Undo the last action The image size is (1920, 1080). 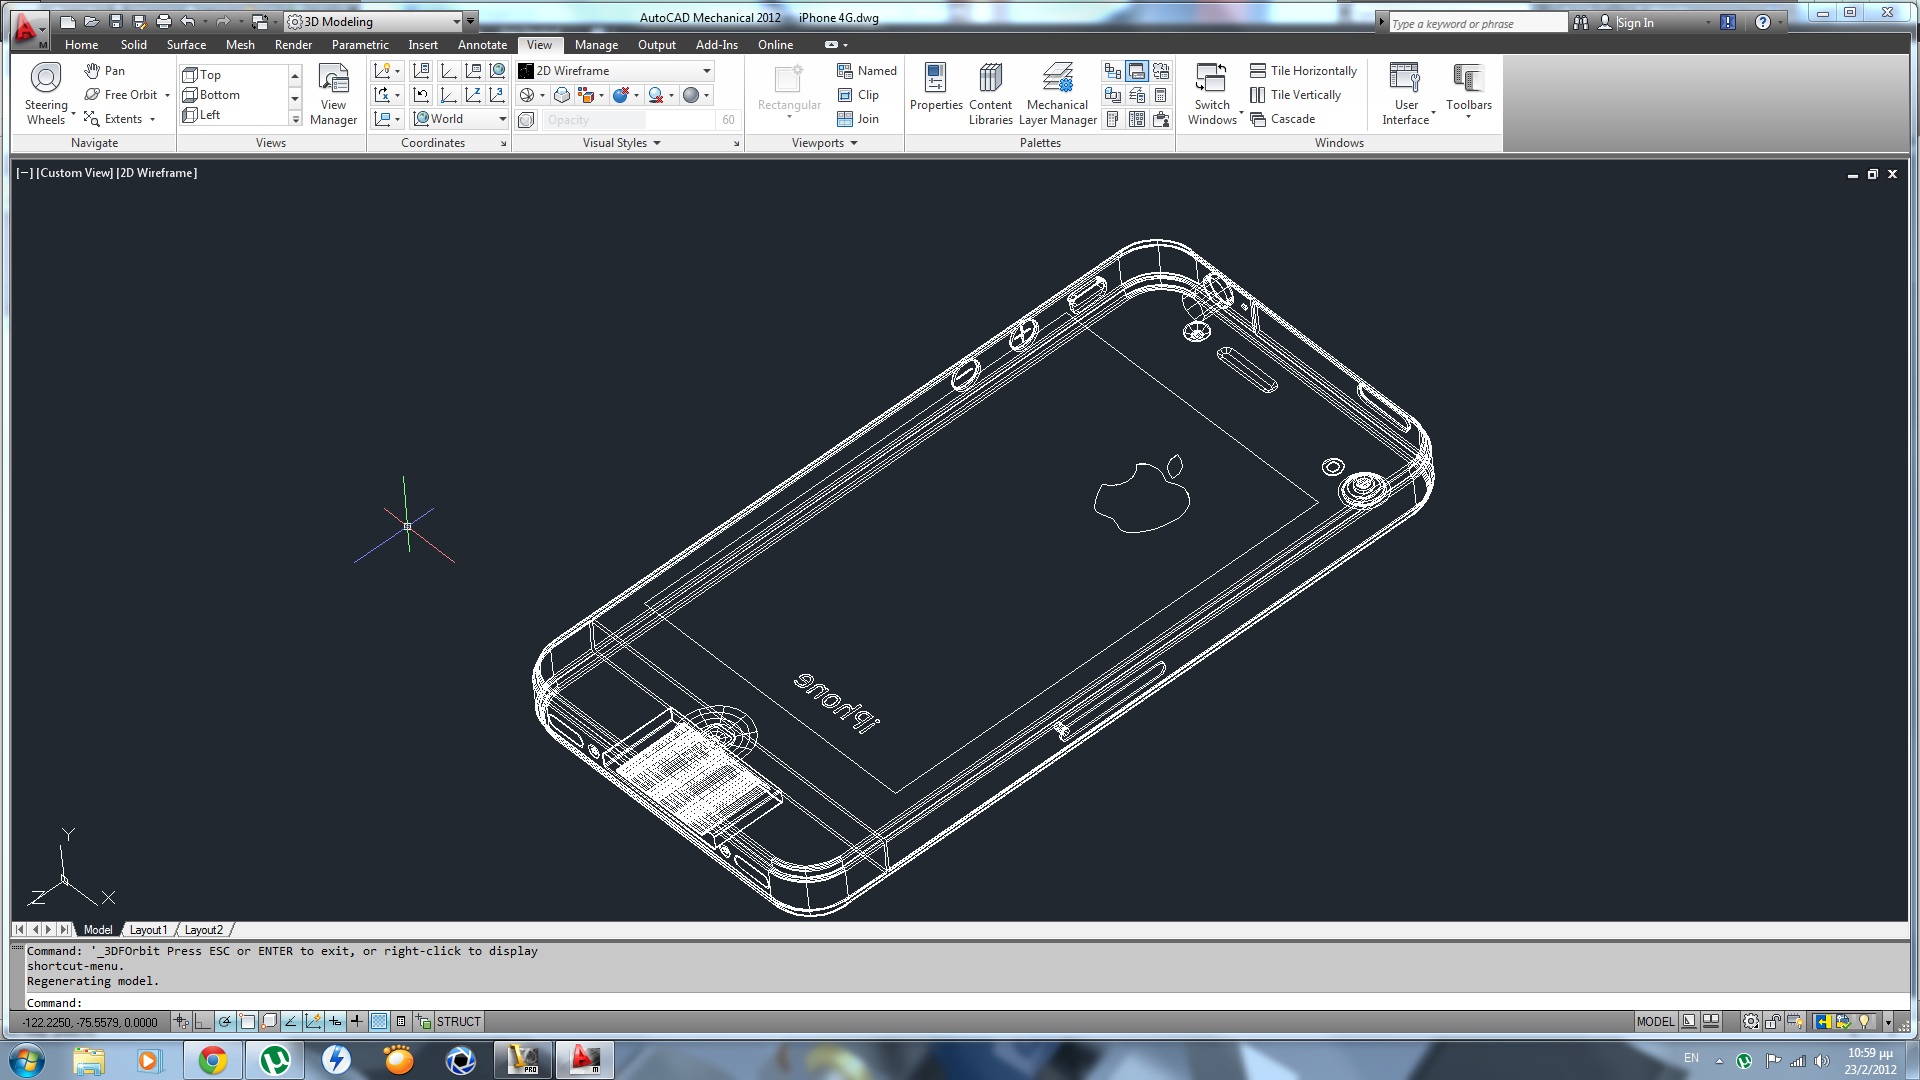187,21
